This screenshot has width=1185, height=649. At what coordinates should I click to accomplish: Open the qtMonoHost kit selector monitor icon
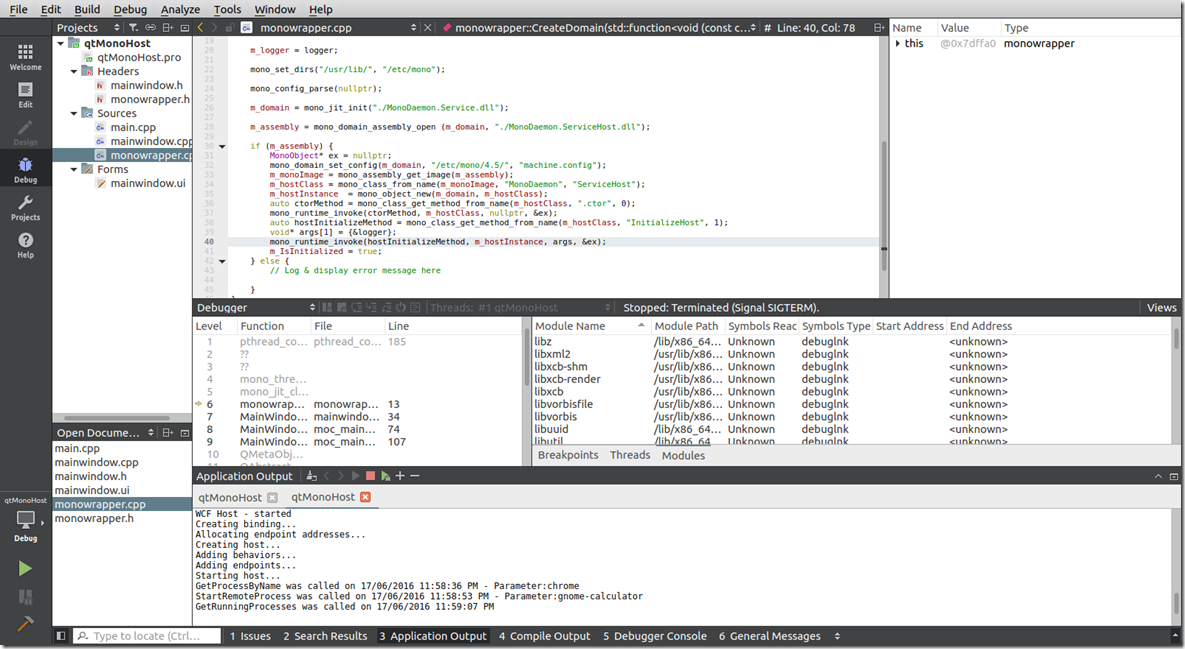[x=25, y=519]
